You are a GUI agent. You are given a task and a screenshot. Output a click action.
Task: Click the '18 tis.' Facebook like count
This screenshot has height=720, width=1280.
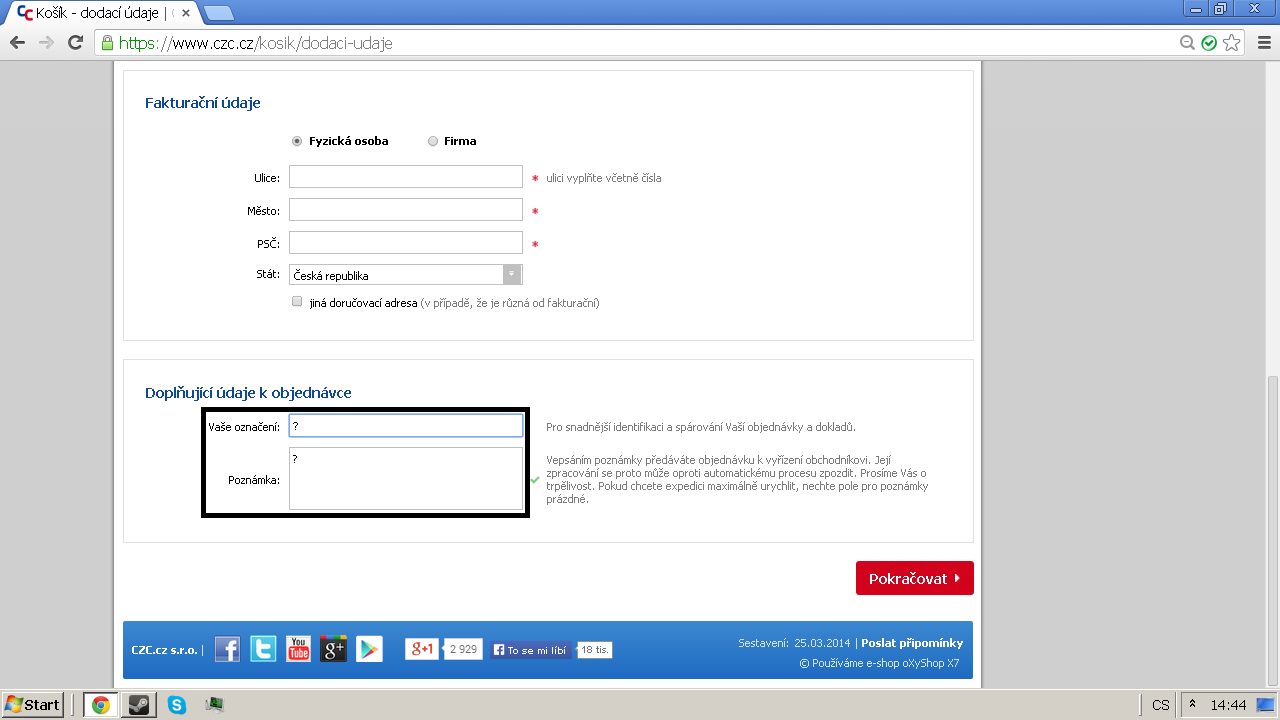click(x=596, y=650)
